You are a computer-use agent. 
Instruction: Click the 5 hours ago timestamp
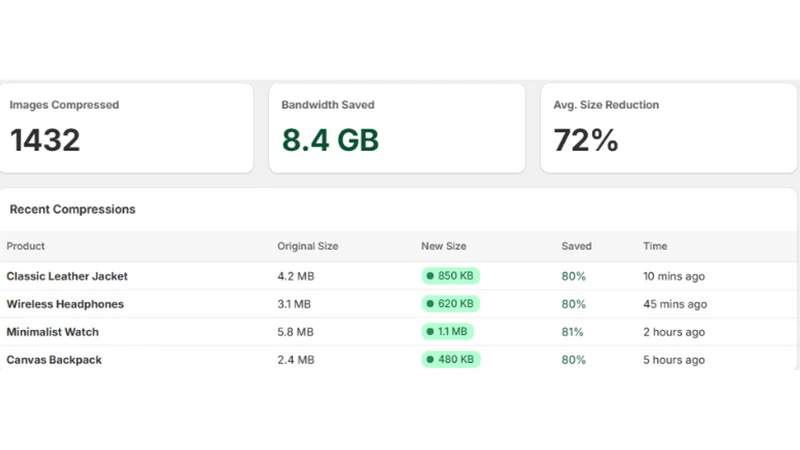coord(674,360)
